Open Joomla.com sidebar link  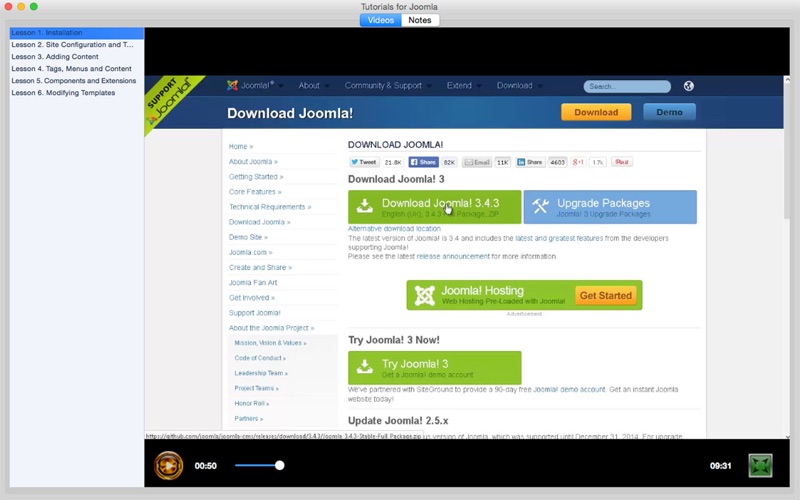pyautogui.click(x=251, y=252)
